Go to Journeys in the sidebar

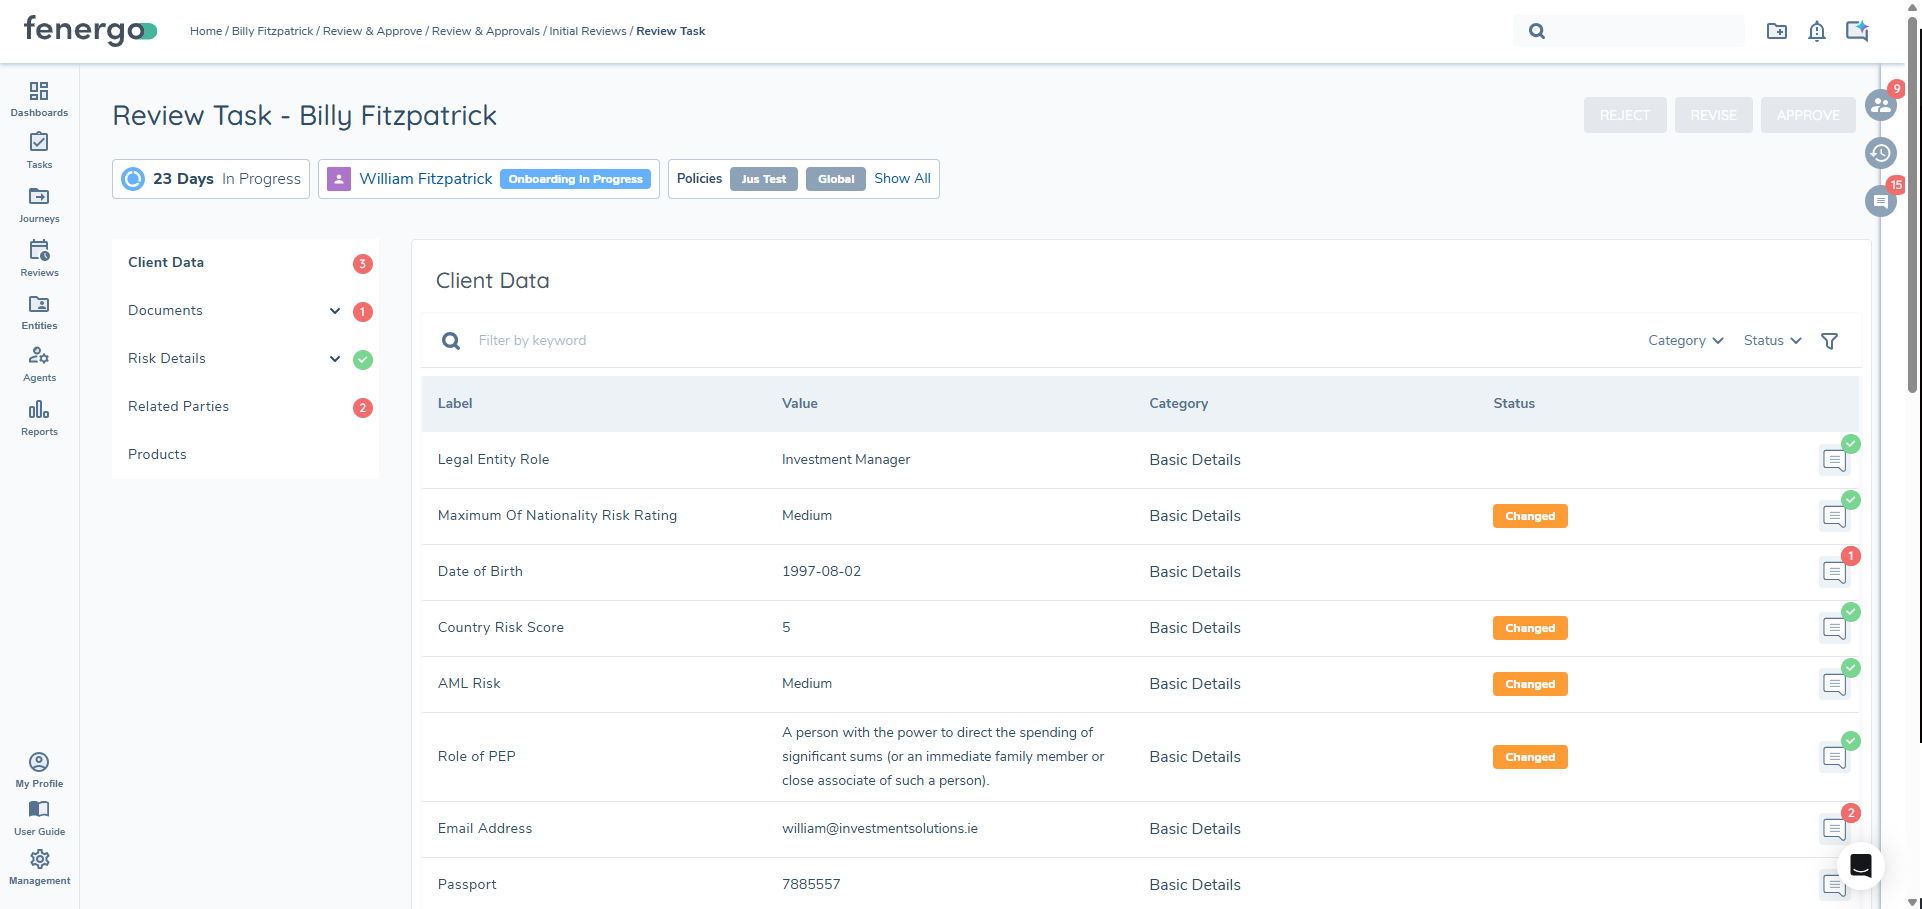tap(39, 204)
